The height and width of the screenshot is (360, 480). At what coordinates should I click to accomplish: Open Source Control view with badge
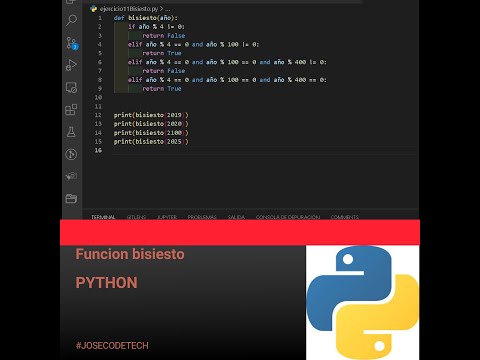tap(71, 43)
